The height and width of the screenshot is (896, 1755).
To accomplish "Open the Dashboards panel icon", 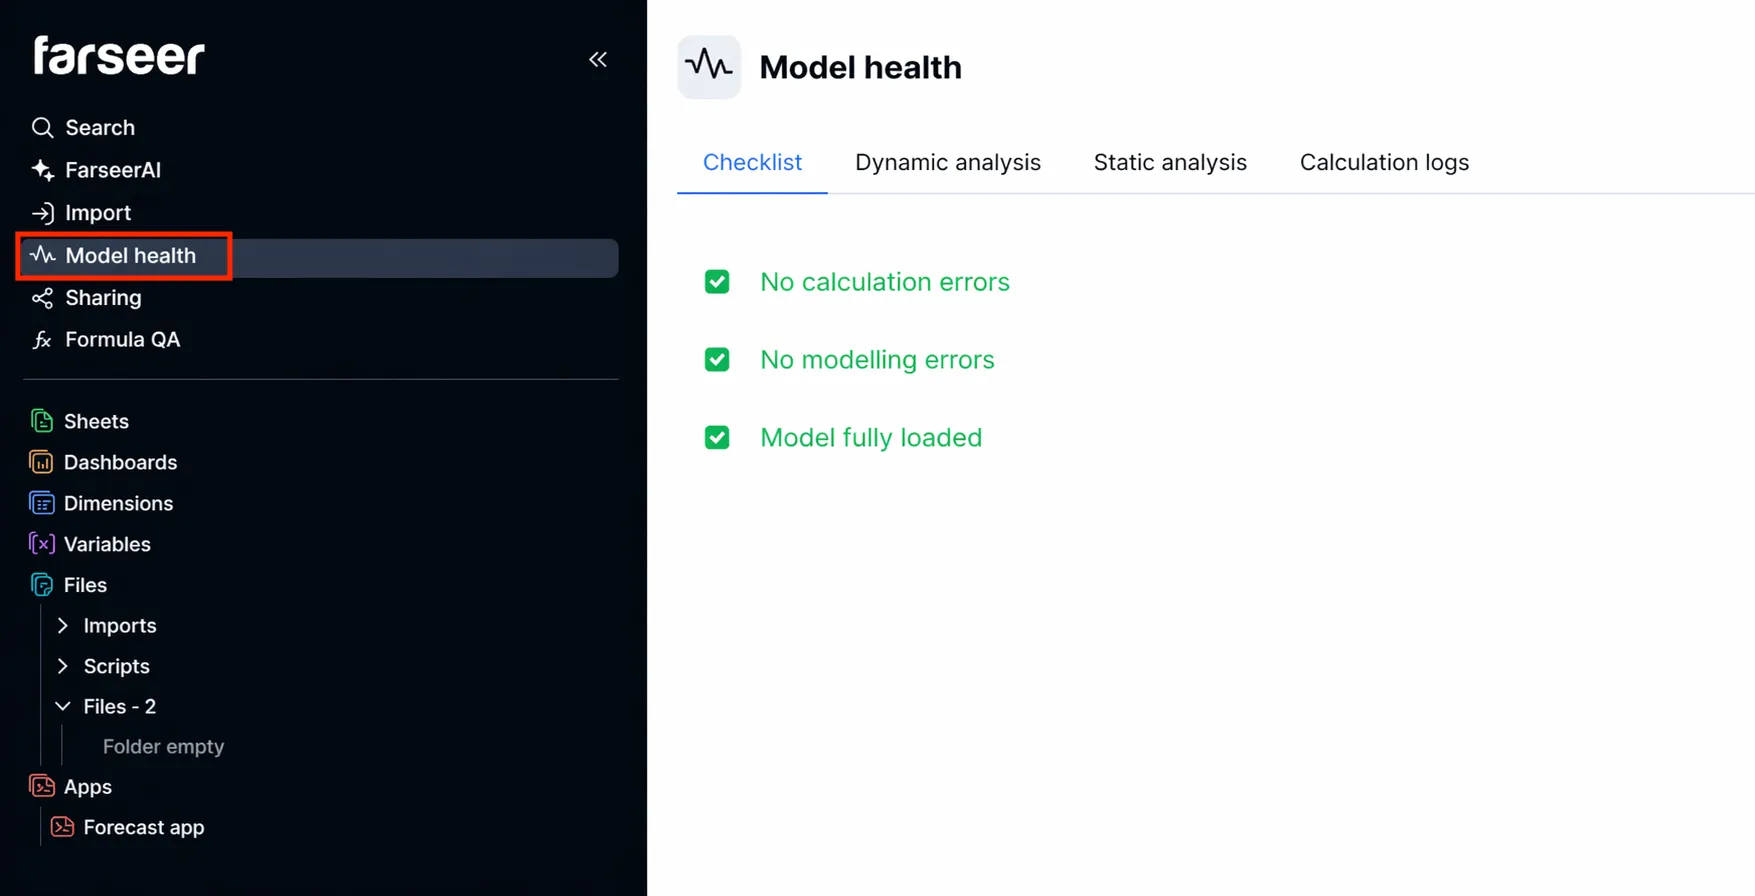I will (41, 462).
